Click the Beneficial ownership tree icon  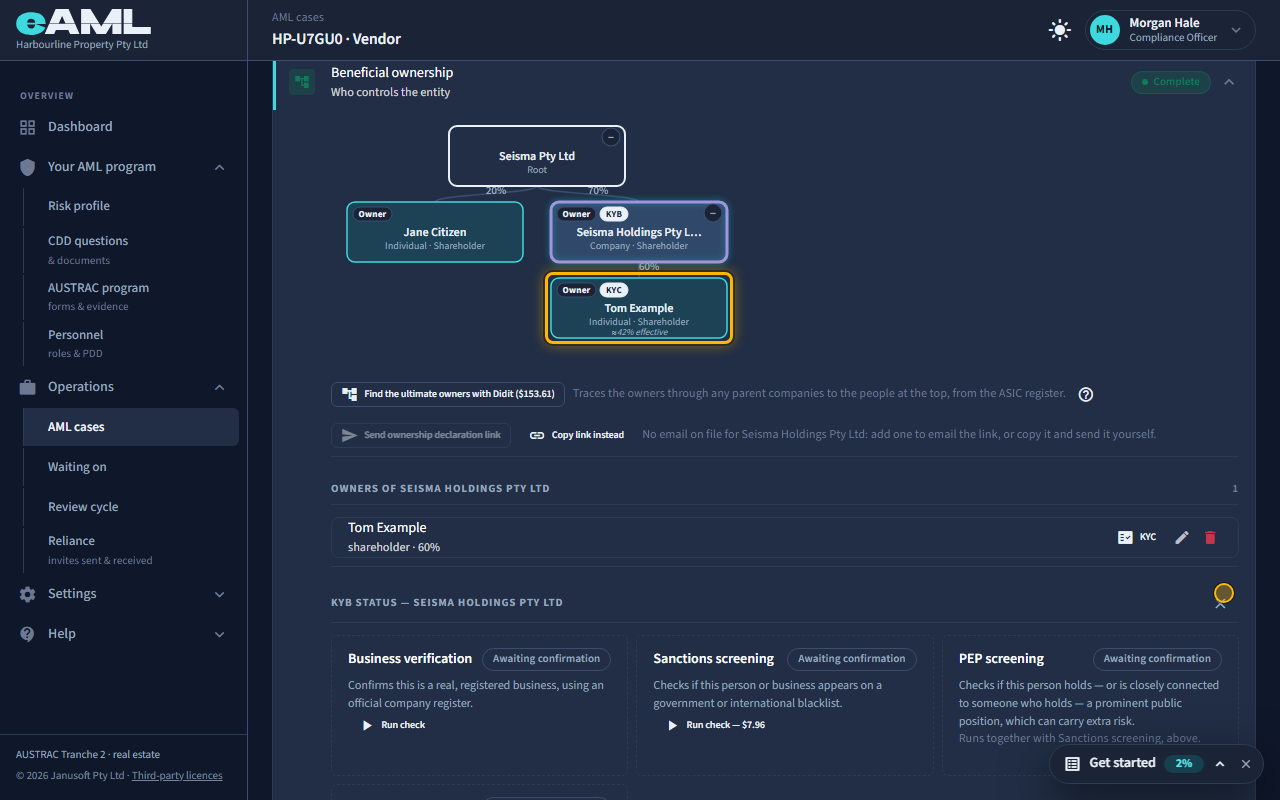click(x=302, y=82)
